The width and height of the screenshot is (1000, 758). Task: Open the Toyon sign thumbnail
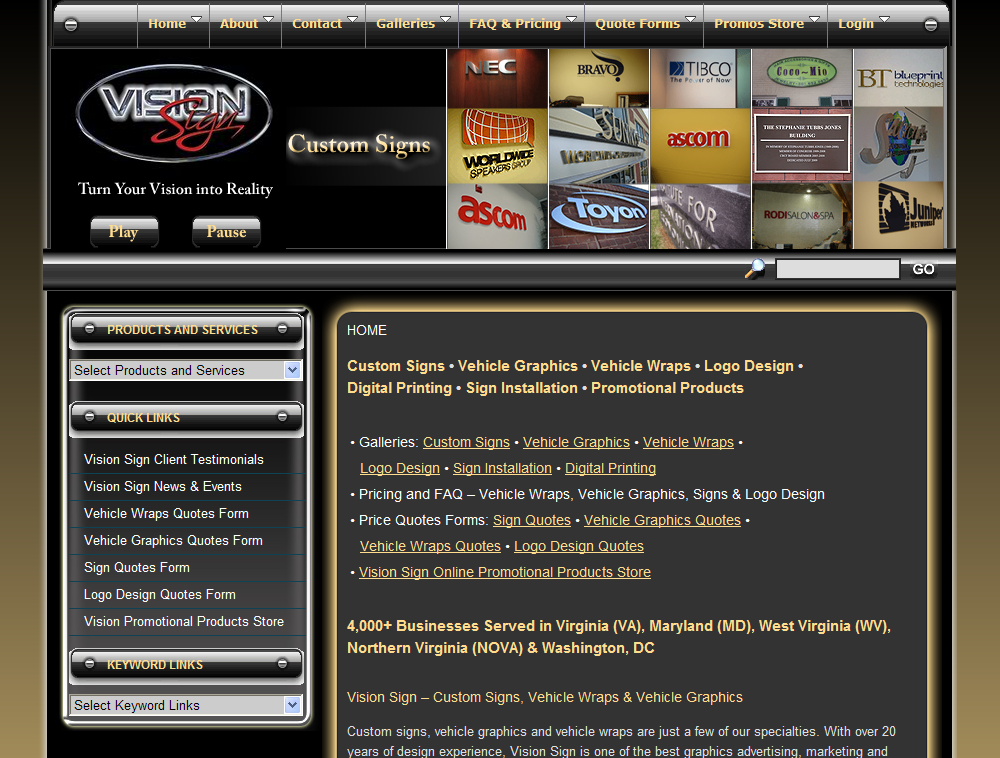tap(599, 215)
